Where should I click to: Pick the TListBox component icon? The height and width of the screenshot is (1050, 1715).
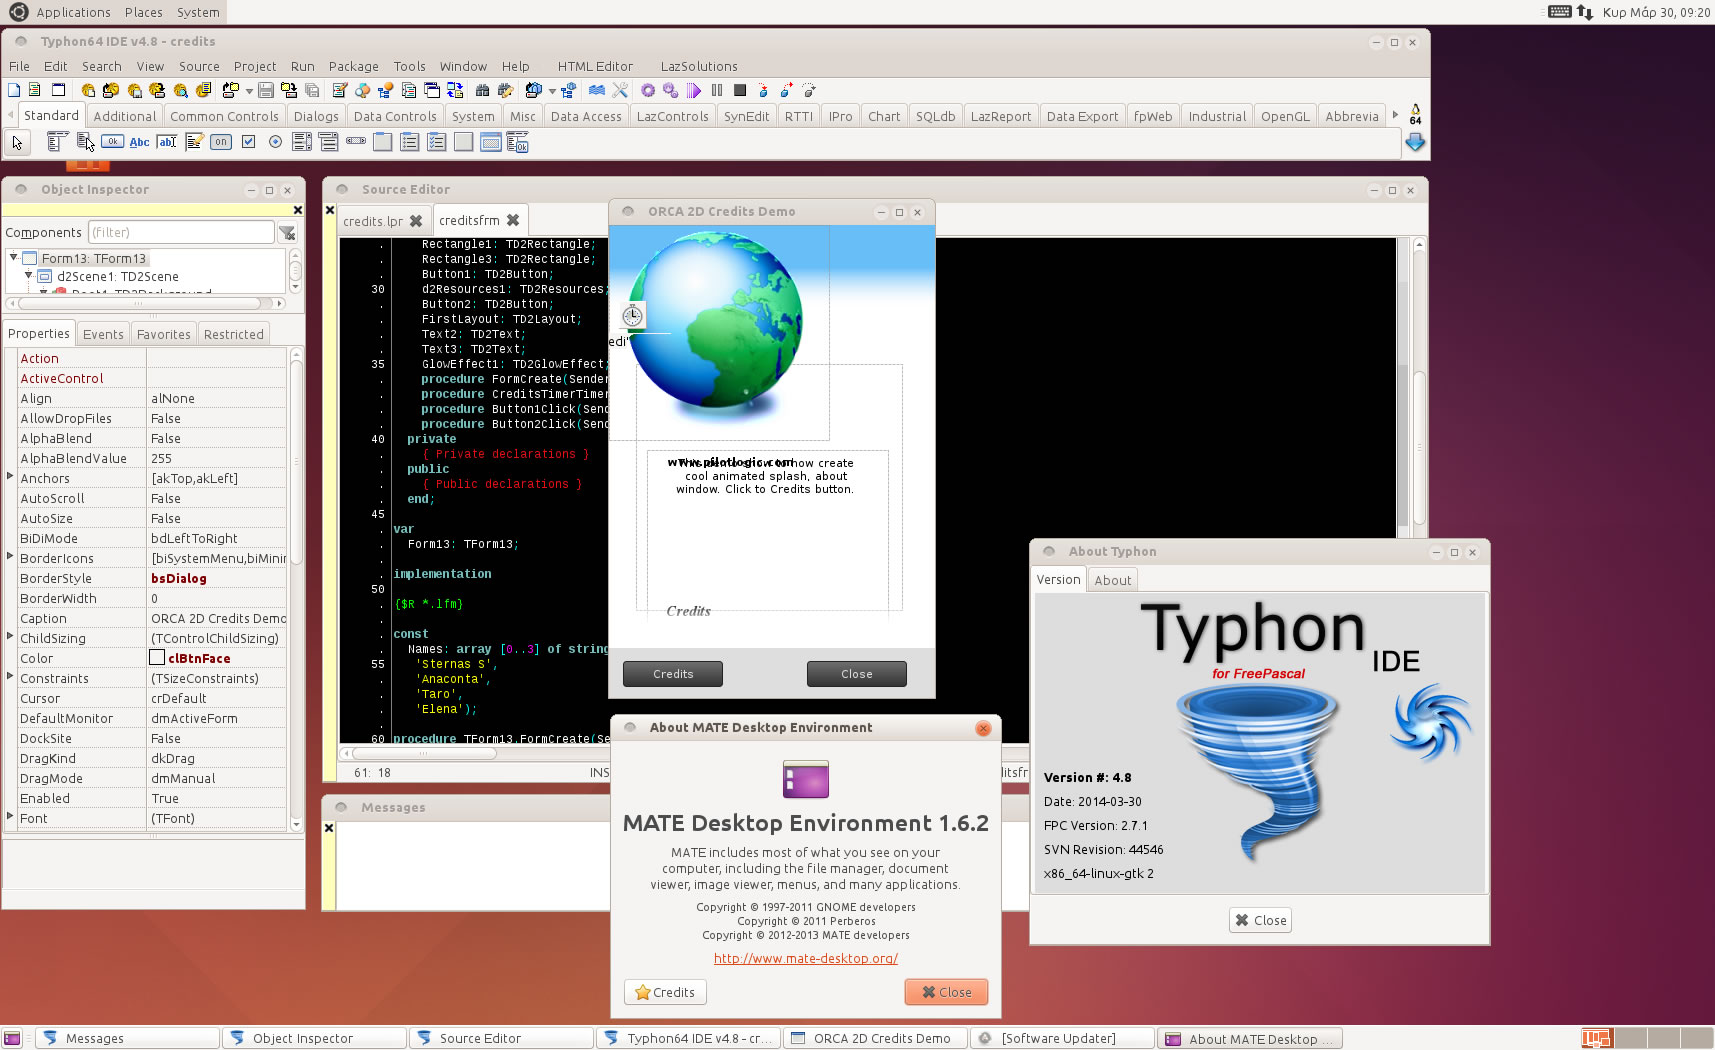point(302,142)
